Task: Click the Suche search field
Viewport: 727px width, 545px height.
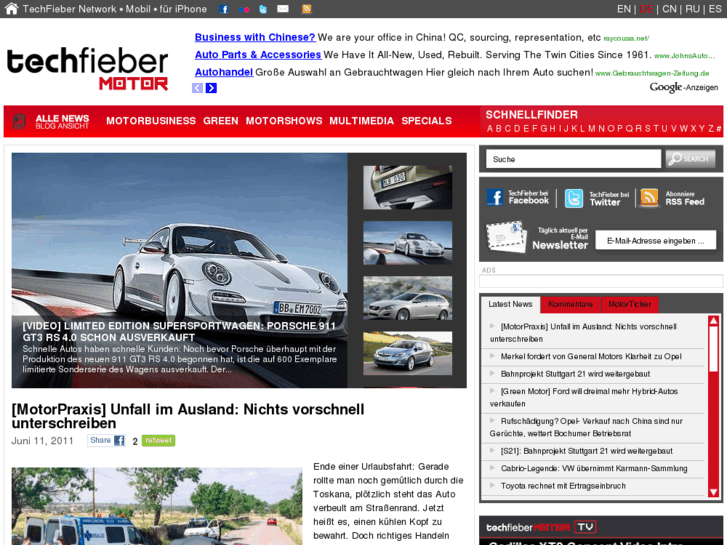Action: pyautogui.click(x=573, y=159)
